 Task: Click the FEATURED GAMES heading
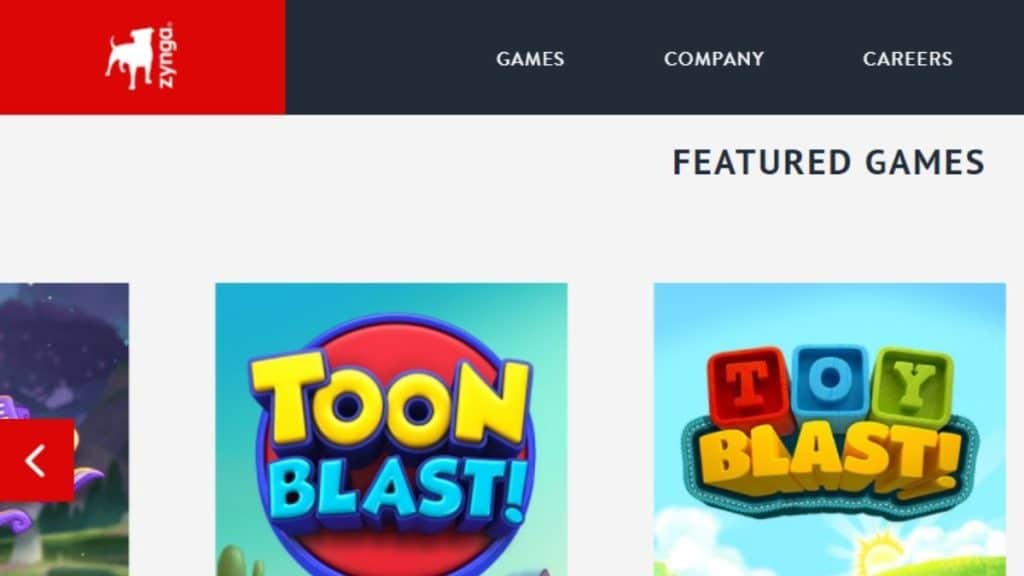tap(829, 162)
